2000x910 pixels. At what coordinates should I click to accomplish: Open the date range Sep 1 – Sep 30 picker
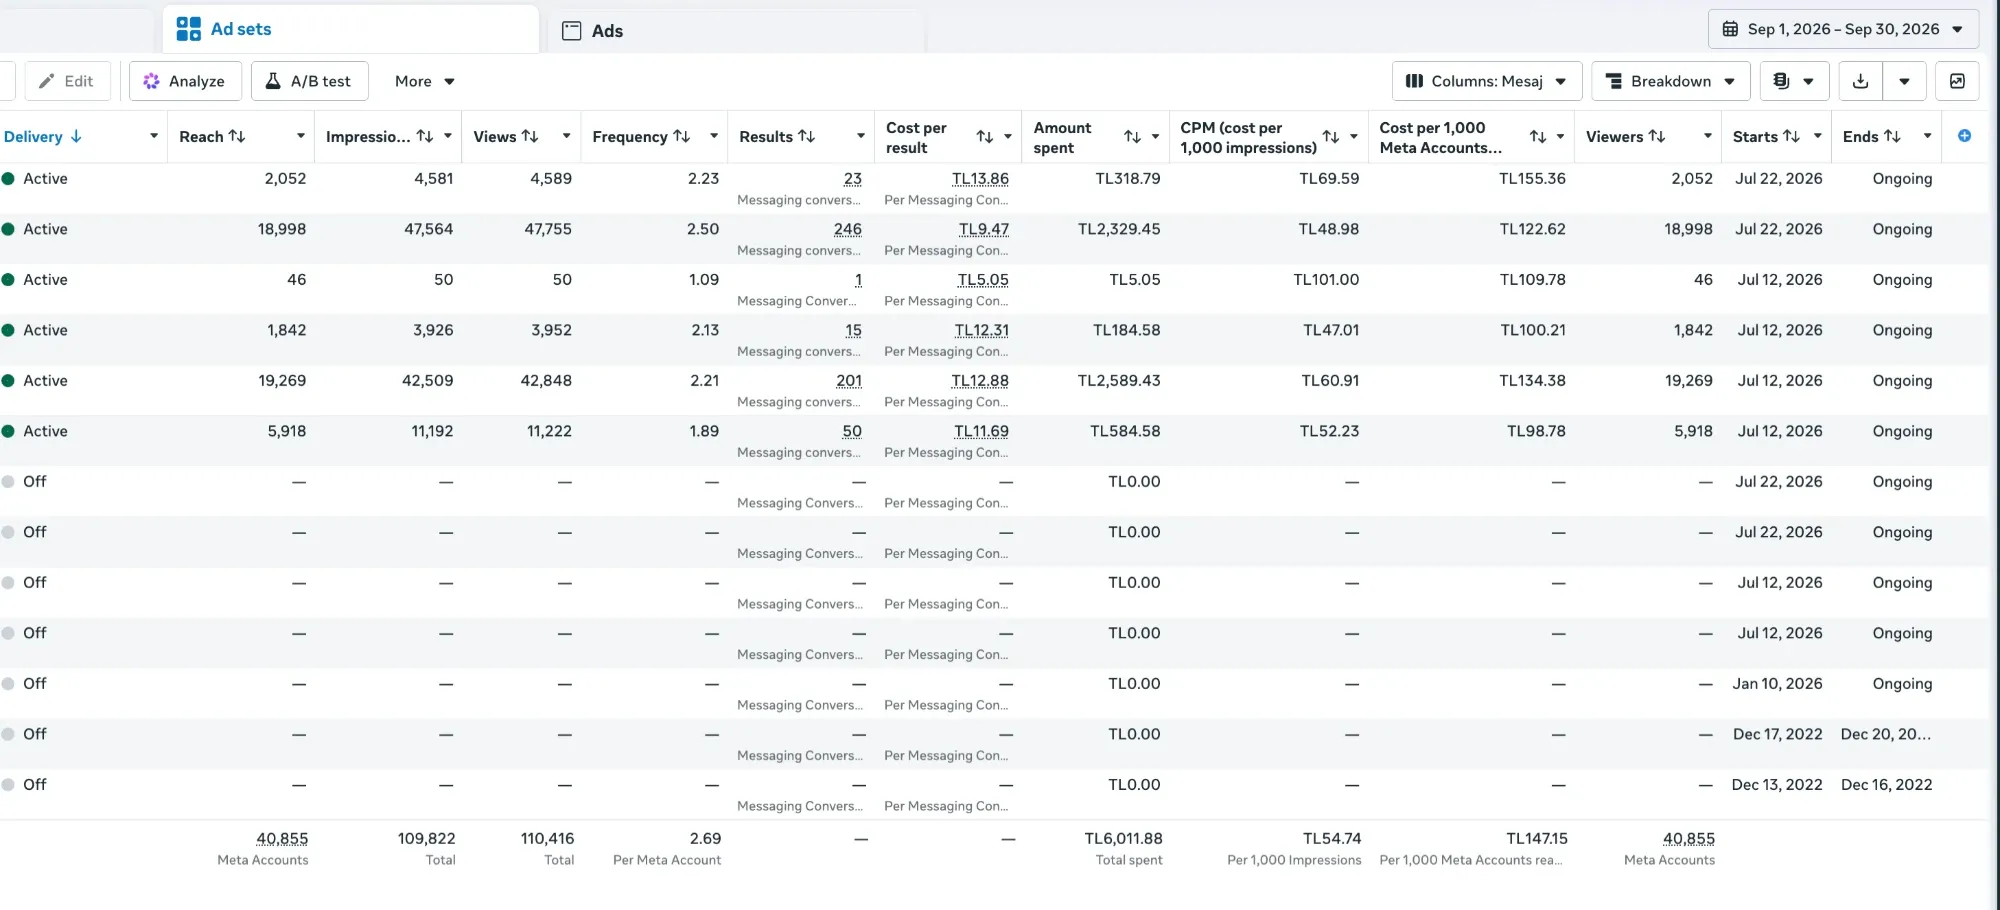pyautogui.click(x=1843, y=29)
